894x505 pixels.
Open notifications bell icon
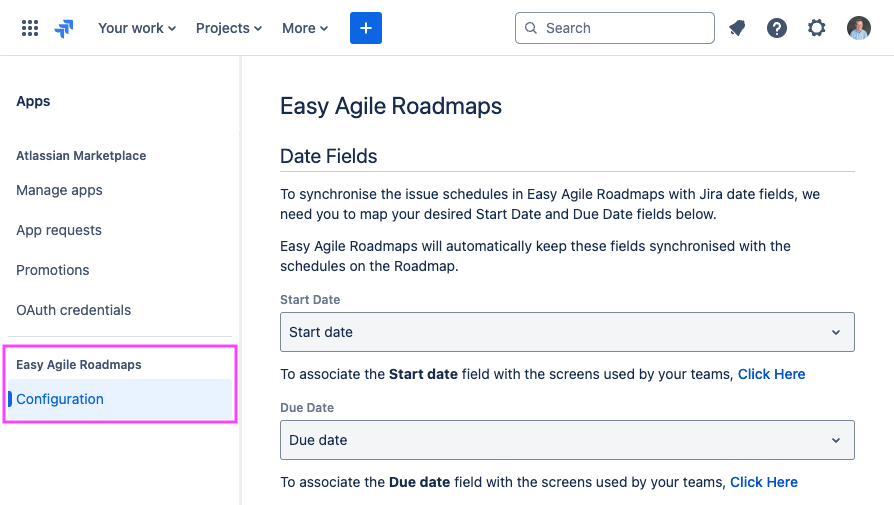pos(737,28)
